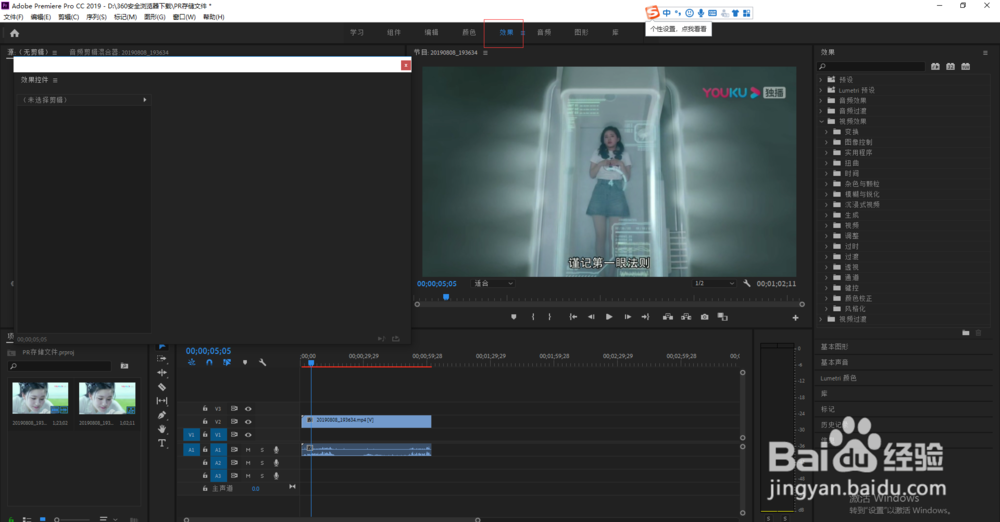Viewport: 1000px width, 522px height.
Task: Expand 视频过渡 folder
Action: (821, 319)
